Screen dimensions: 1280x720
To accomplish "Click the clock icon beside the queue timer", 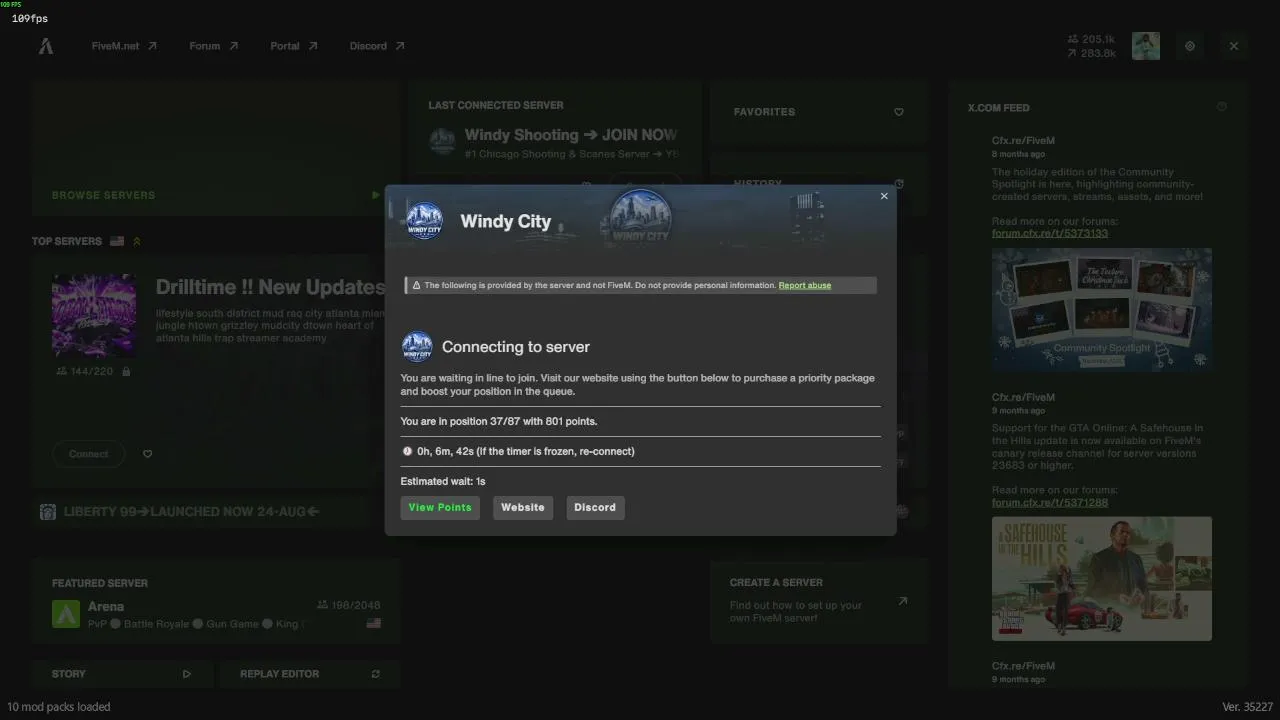I will point(407,452).
